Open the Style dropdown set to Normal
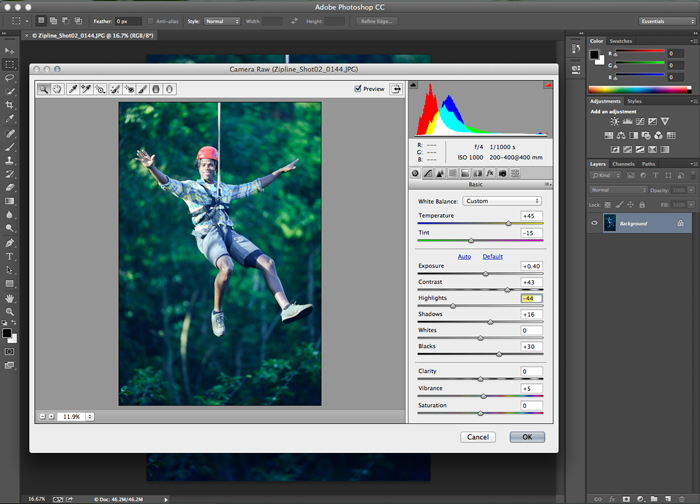700x504 pixels. point(222,20)
